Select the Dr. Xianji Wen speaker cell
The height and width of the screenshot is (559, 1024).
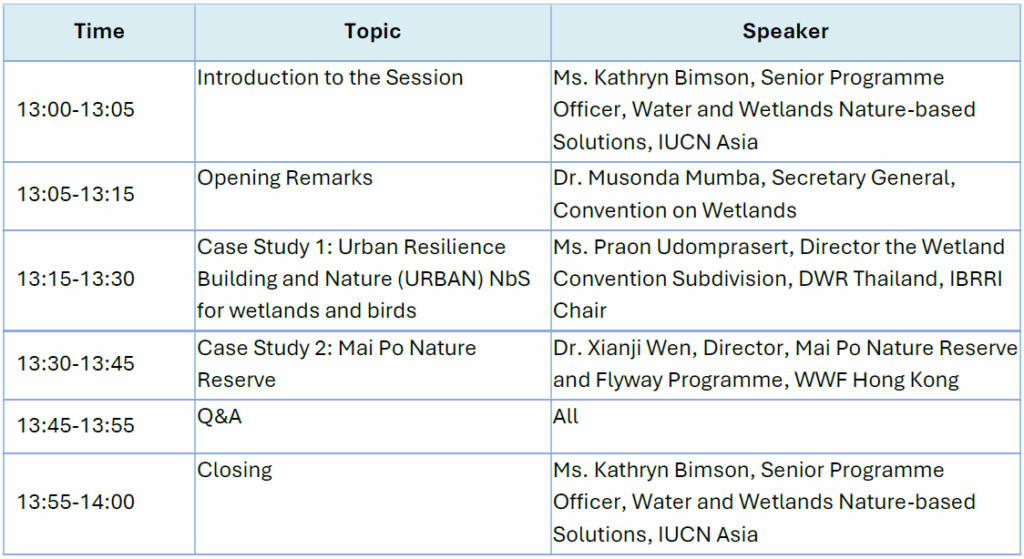click(785, 364)
